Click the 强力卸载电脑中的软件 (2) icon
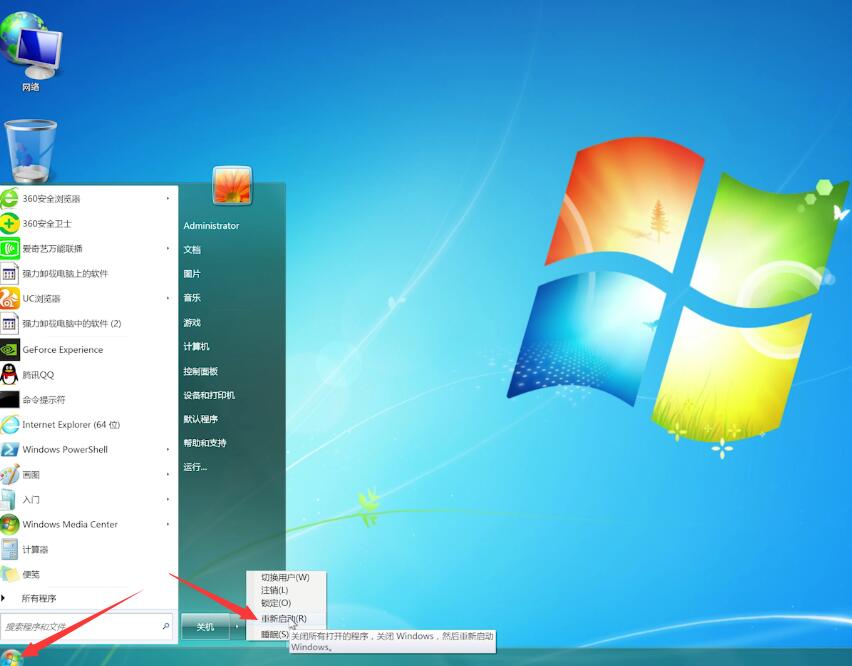This screenshot has width=852, height=666. [9, 324]
